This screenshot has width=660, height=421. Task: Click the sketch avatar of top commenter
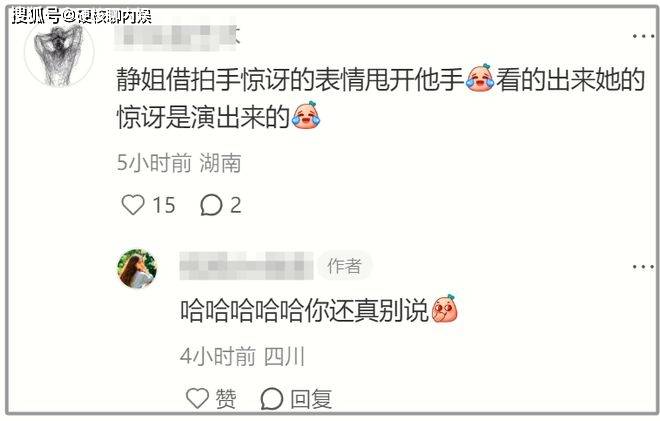click(x=59, y=53)
